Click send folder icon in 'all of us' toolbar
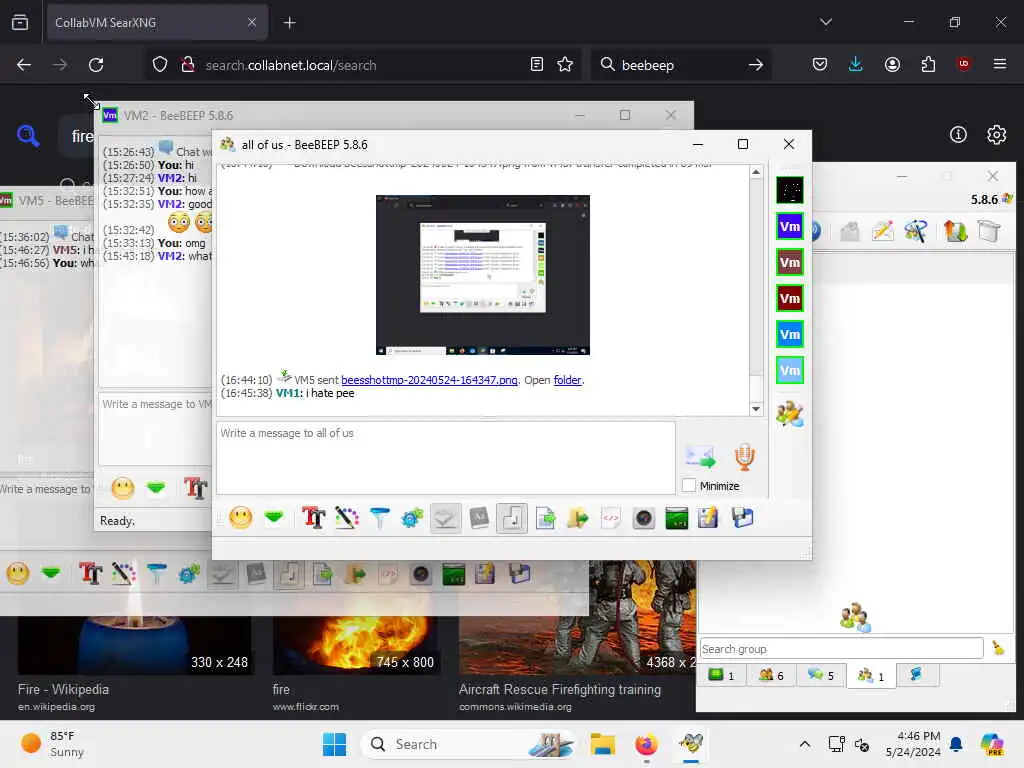This screenshot has height=768, width=1024. pos(578,518)
